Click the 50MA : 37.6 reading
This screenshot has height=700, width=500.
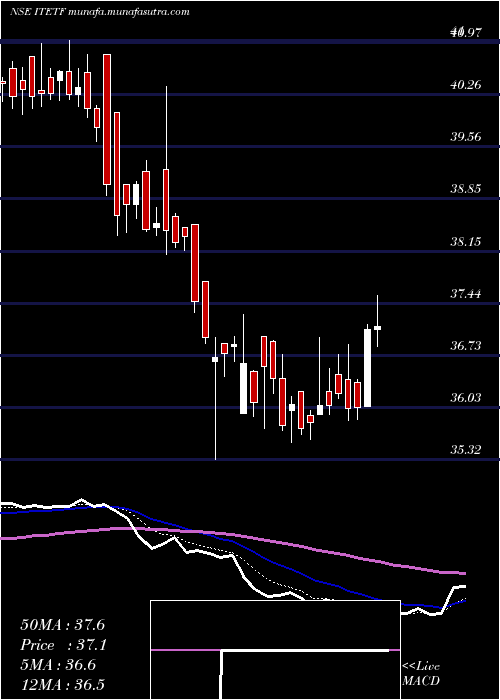click(x=62, y=625)
